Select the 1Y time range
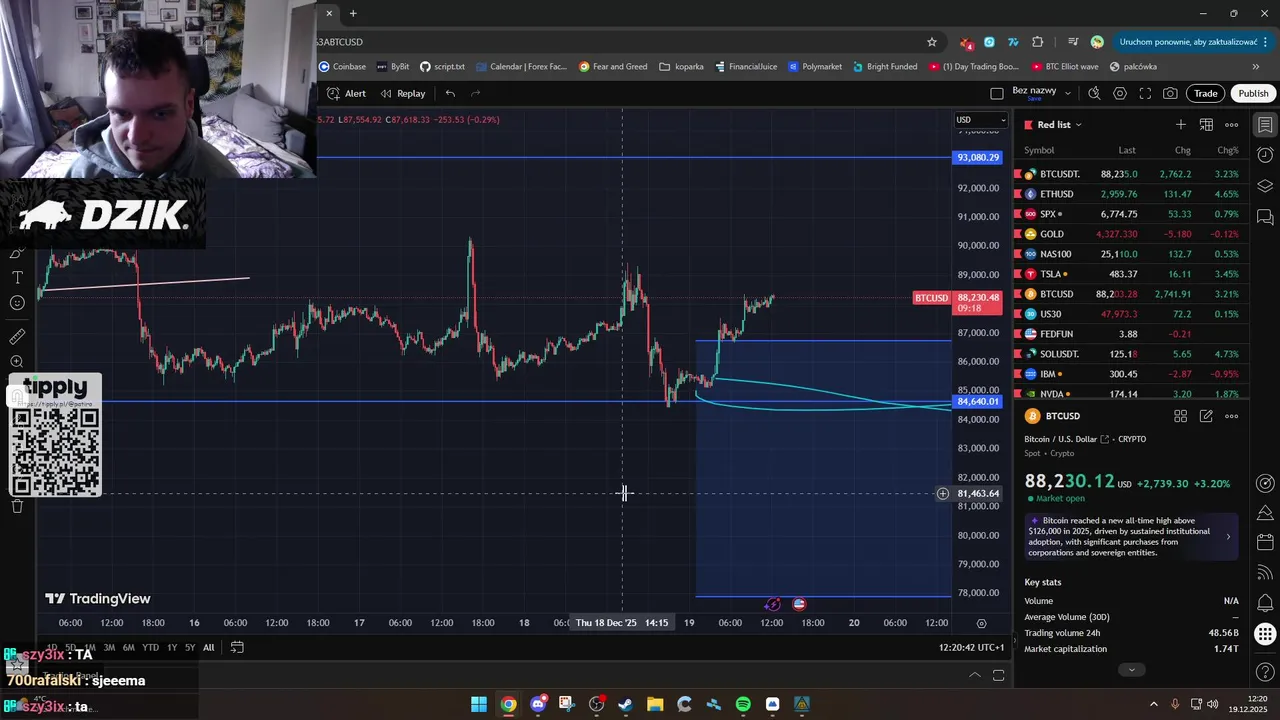The height and width of the screenshot is (720, 1280). [x=172, y=647]
